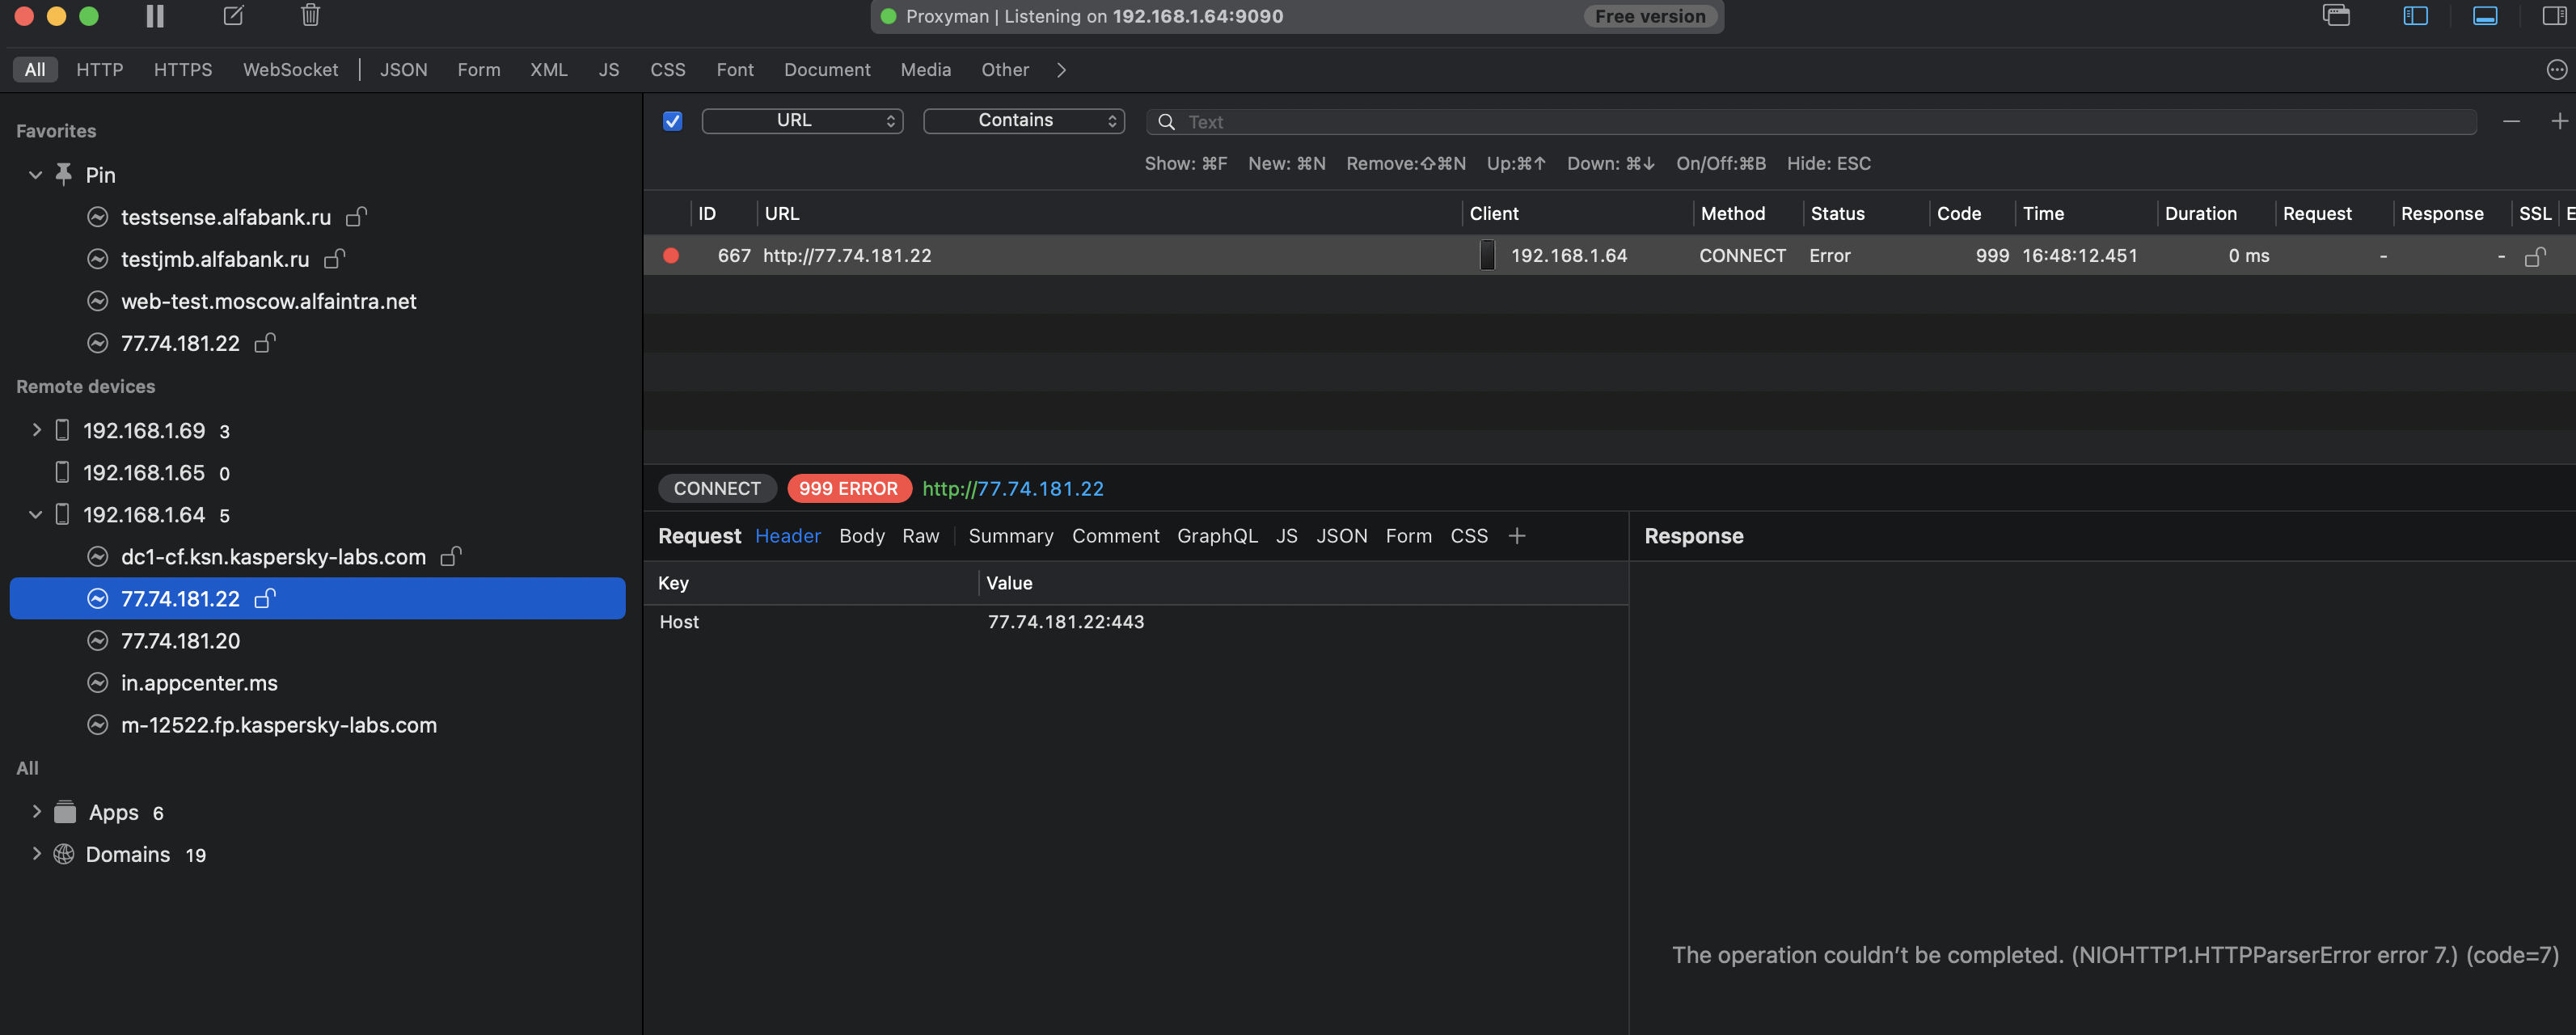Open the Contains condition dropdown
Viewport: 2576px width, 1035px height.
[x=1022, y=120]
